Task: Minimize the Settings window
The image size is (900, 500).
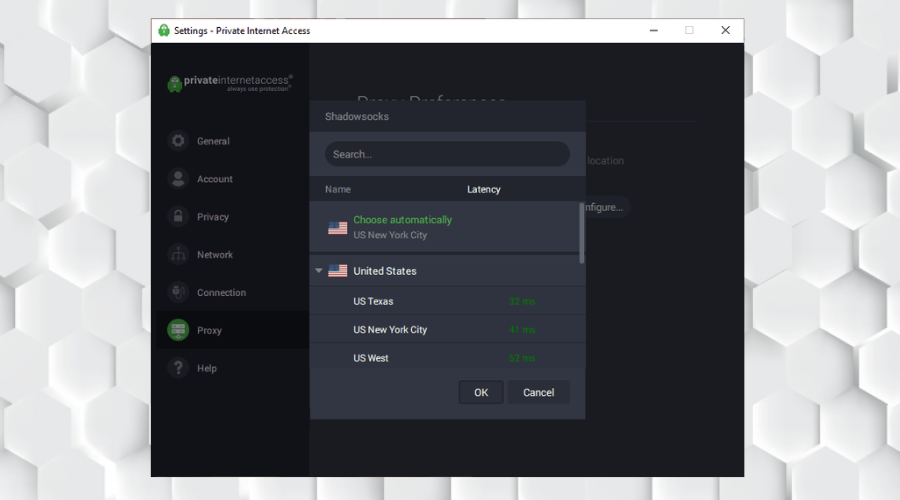Action: coord(653,30)
